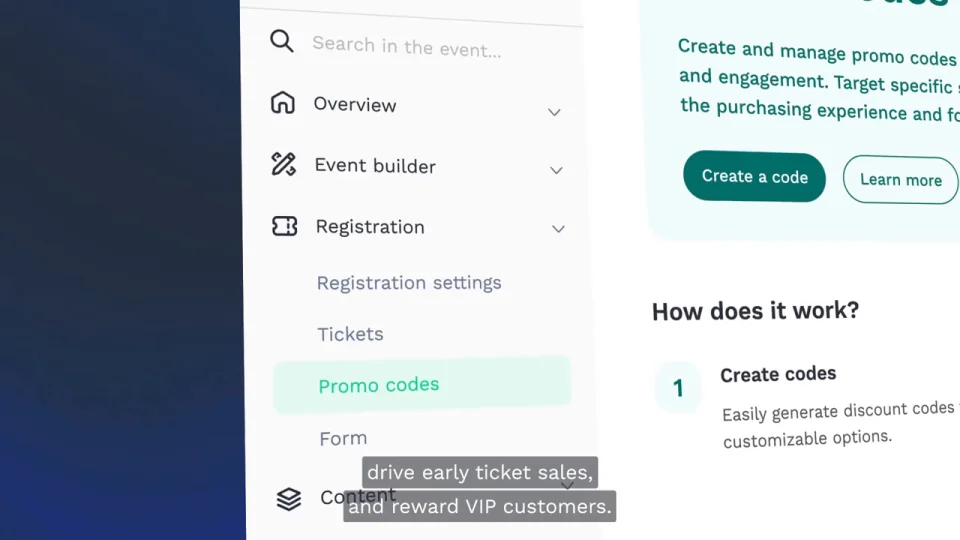Expand the Overview section chevron
Viewport: 960px width, 540px height.
click(554, 112)
